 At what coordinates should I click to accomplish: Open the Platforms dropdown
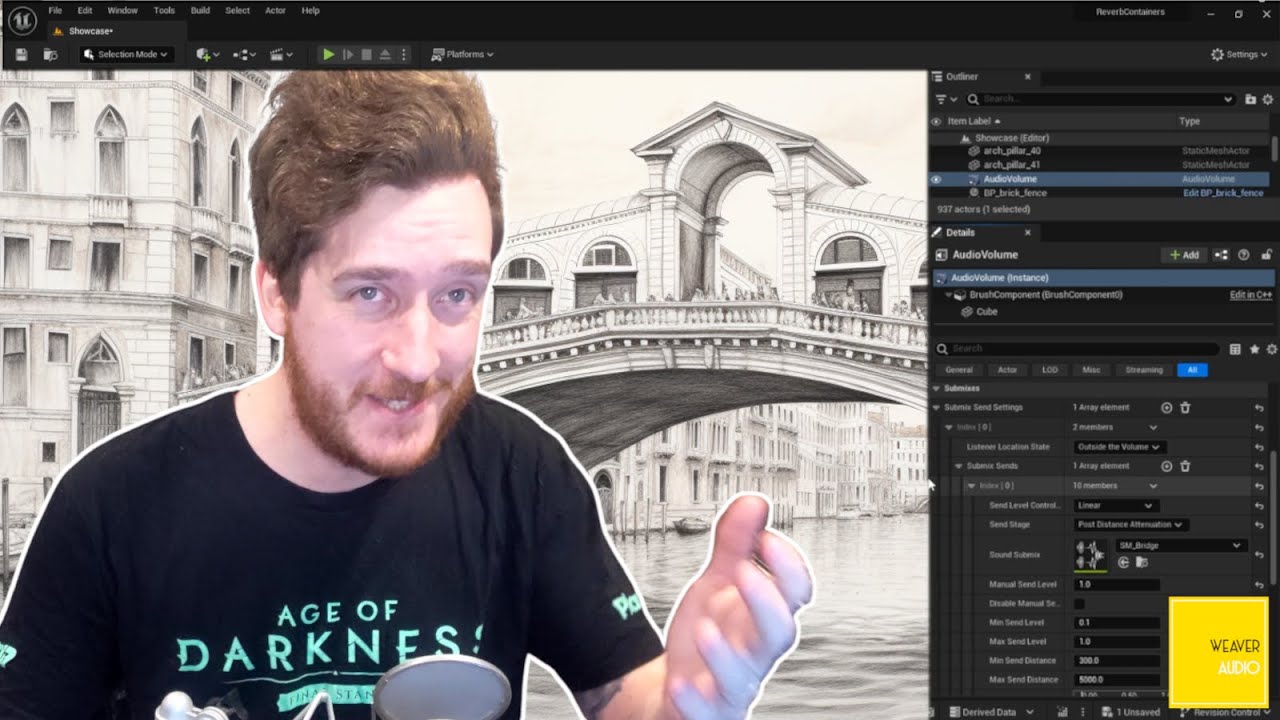coord(463,54)
